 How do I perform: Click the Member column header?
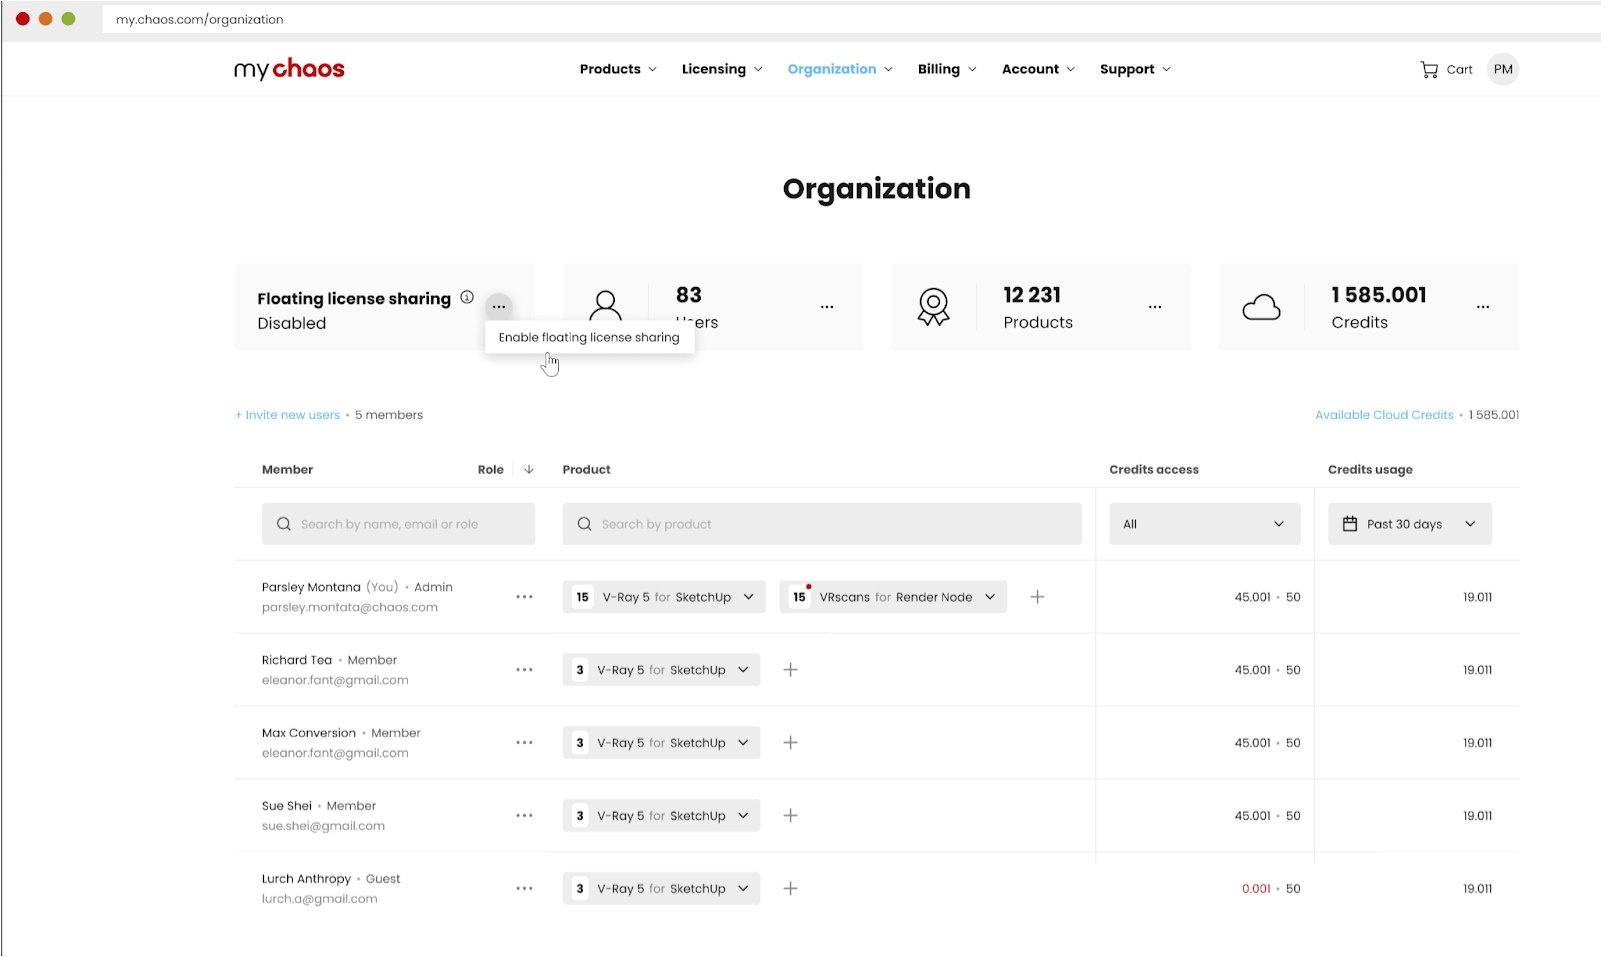pos(287,469)
